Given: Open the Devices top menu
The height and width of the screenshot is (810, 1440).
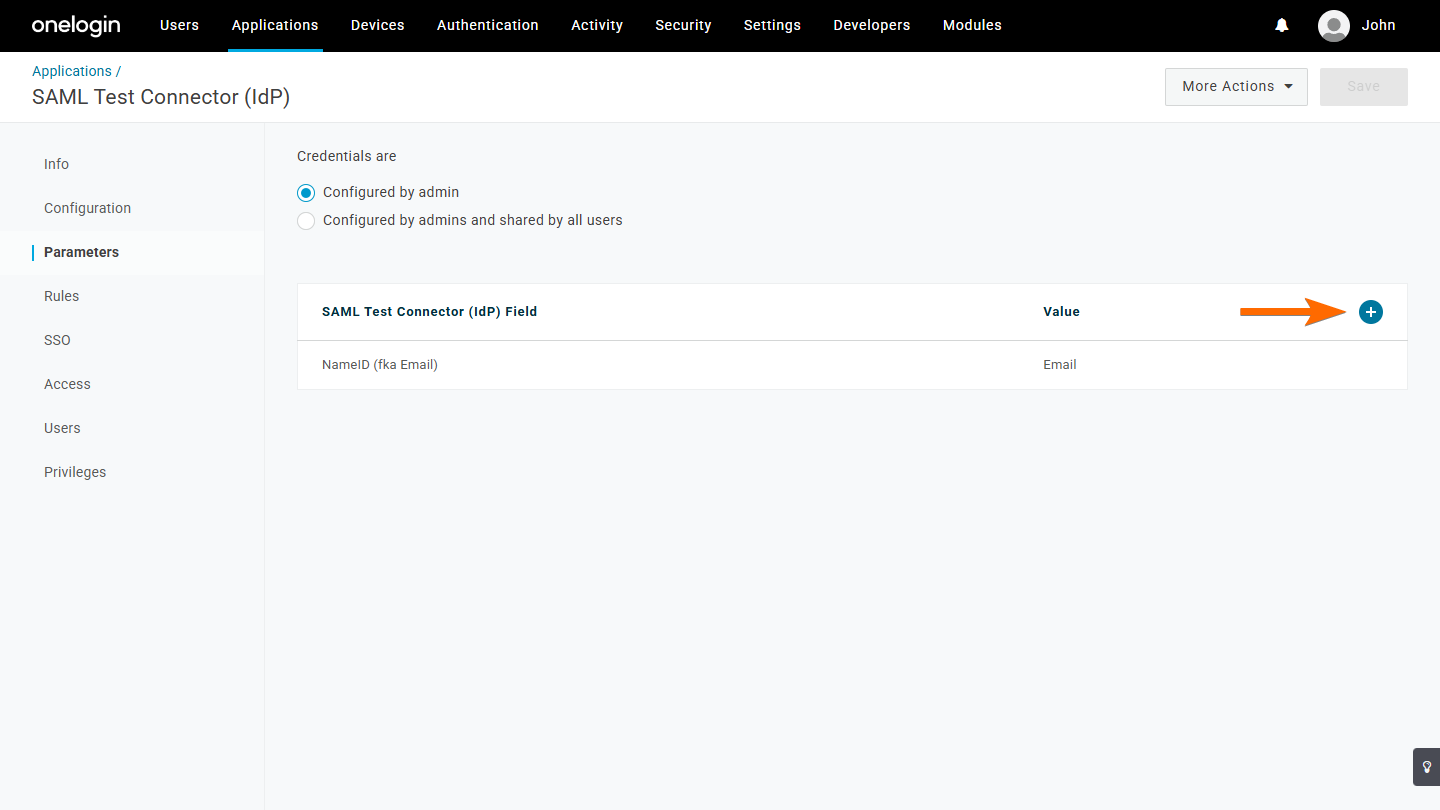Looking at the screenshot, I should click(x=378, y=26).
